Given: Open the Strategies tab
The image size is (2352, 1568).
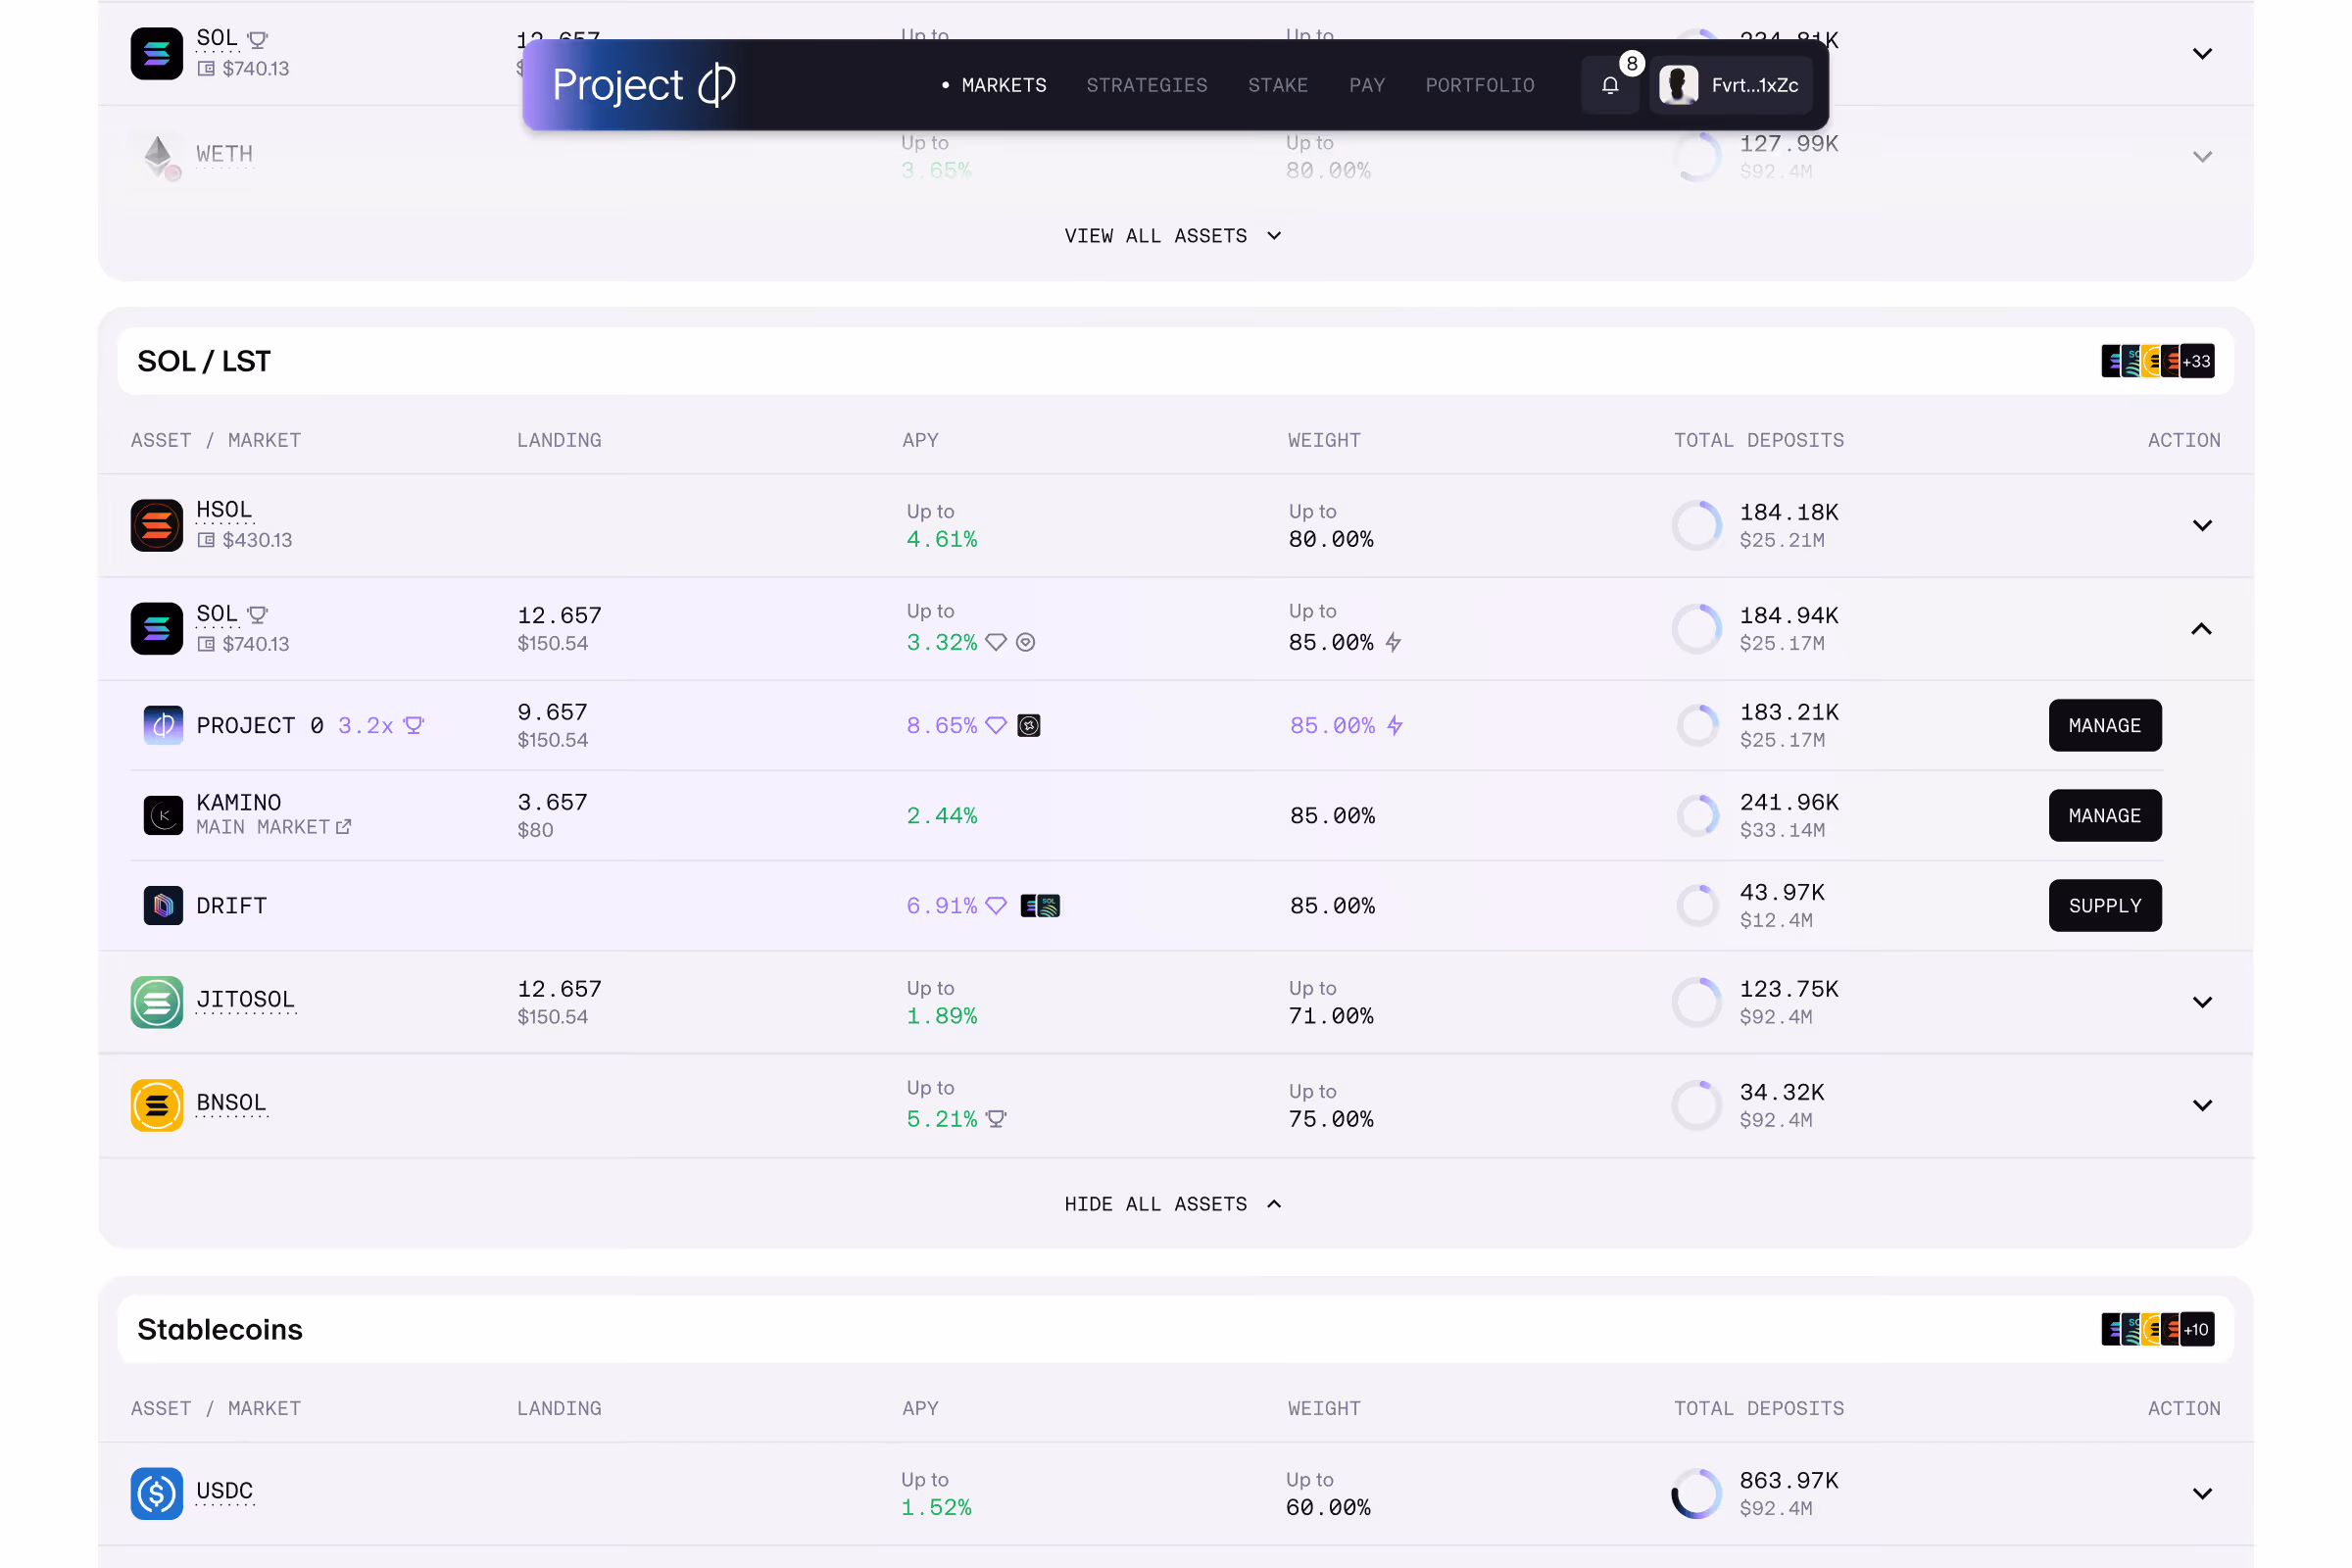Looking at the screenshot, I should pos(1147,85).
